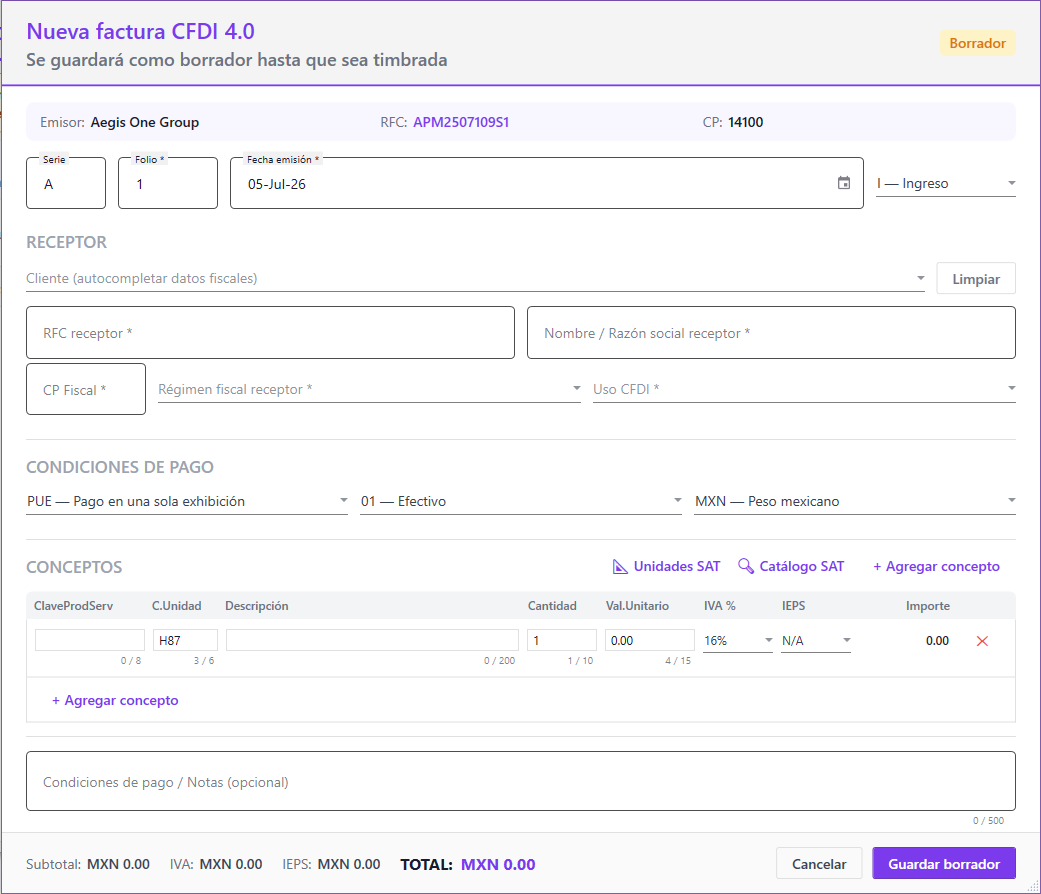This screenshot has height=894, width=1041.
Task: Open the IVA % 16% dropdown
Action: 738,640
